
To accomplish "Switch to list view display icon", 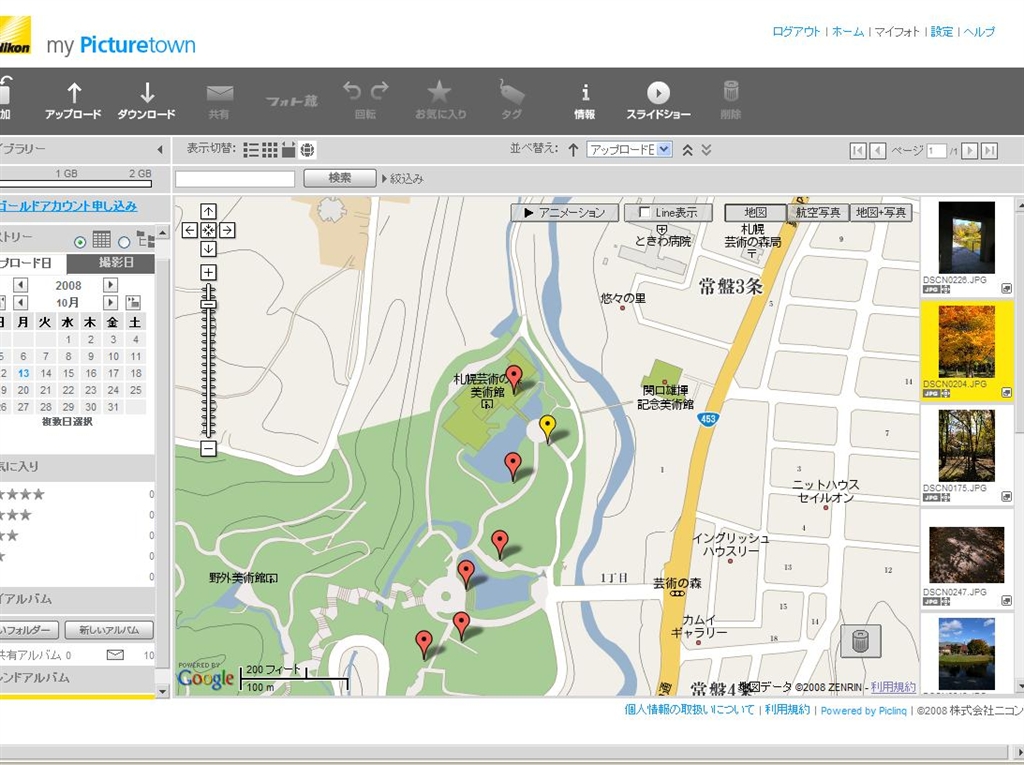I will tap(251, 150).
